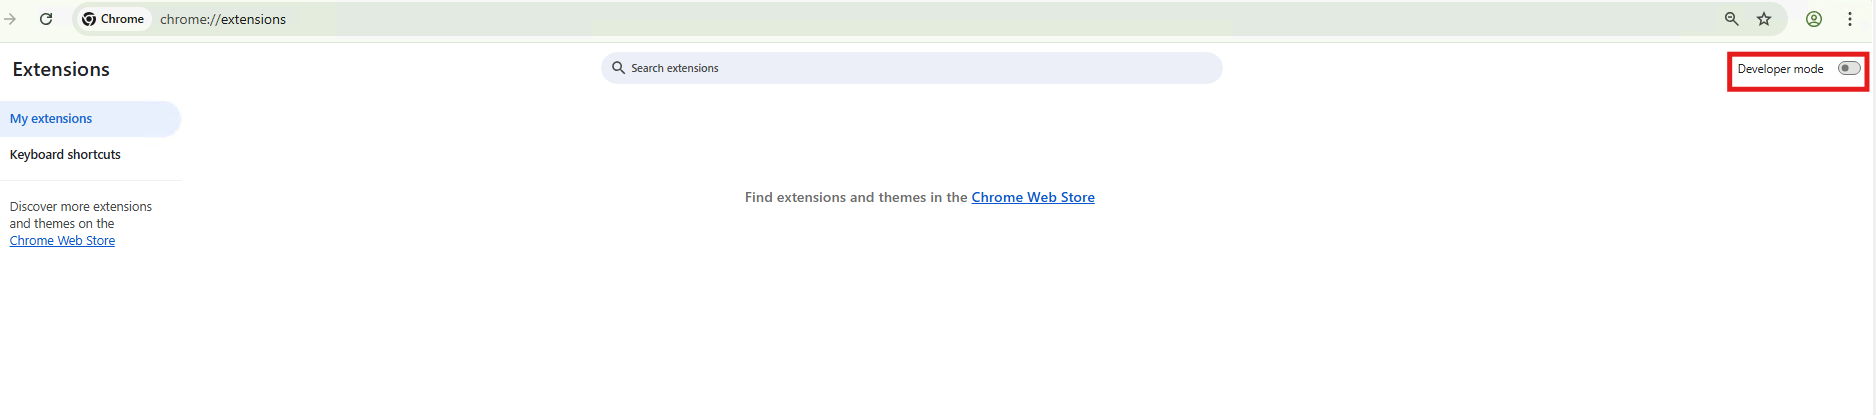Click the Chrome label in address chip
1876x415 pixels.
(122, 19)
